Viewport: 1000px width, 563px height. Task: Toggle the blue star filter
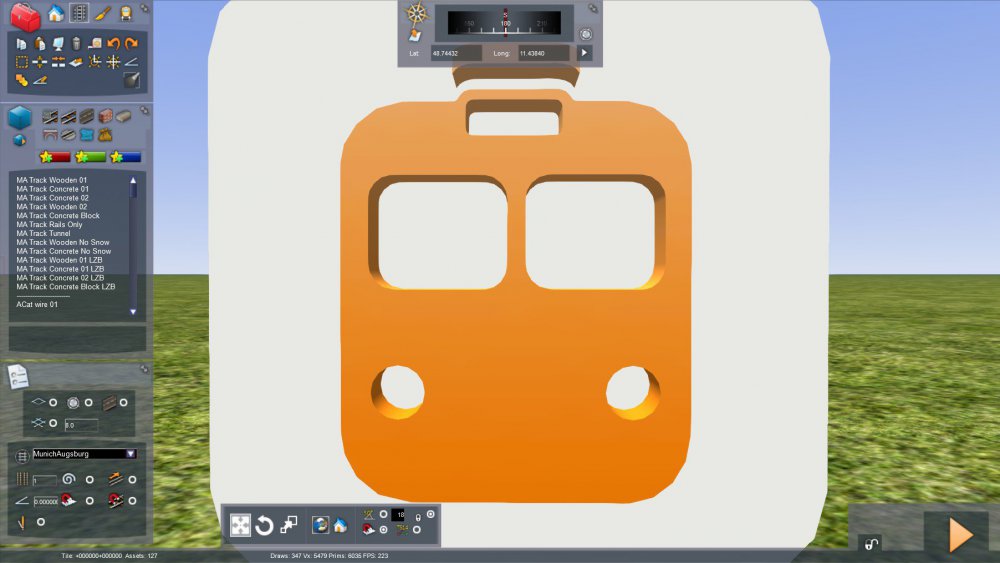point(126,157)
